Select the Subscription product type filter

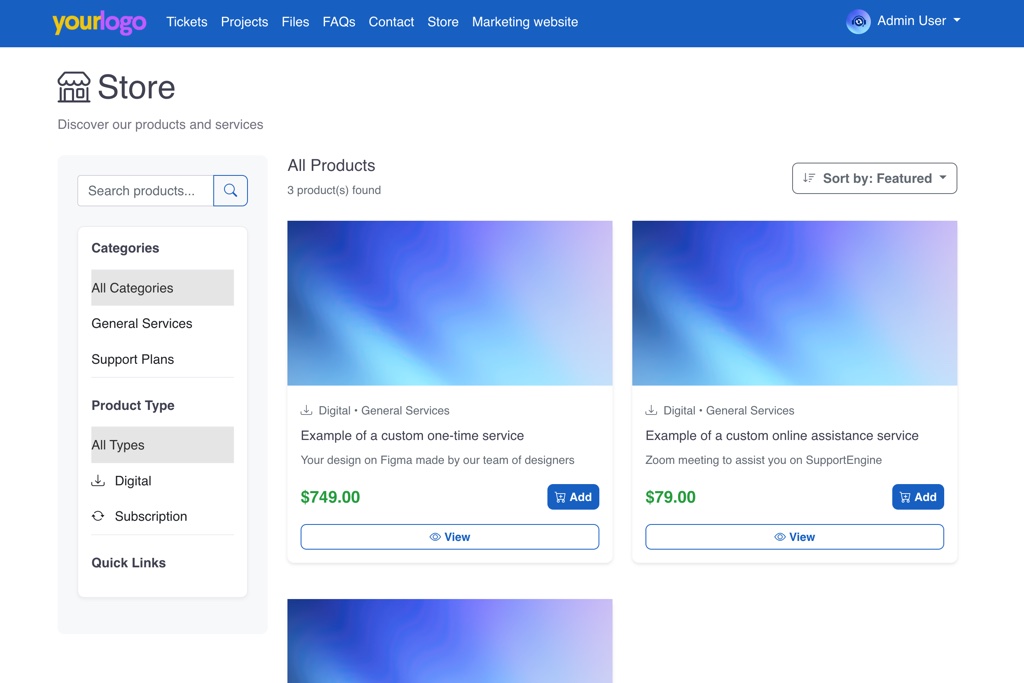150,517
